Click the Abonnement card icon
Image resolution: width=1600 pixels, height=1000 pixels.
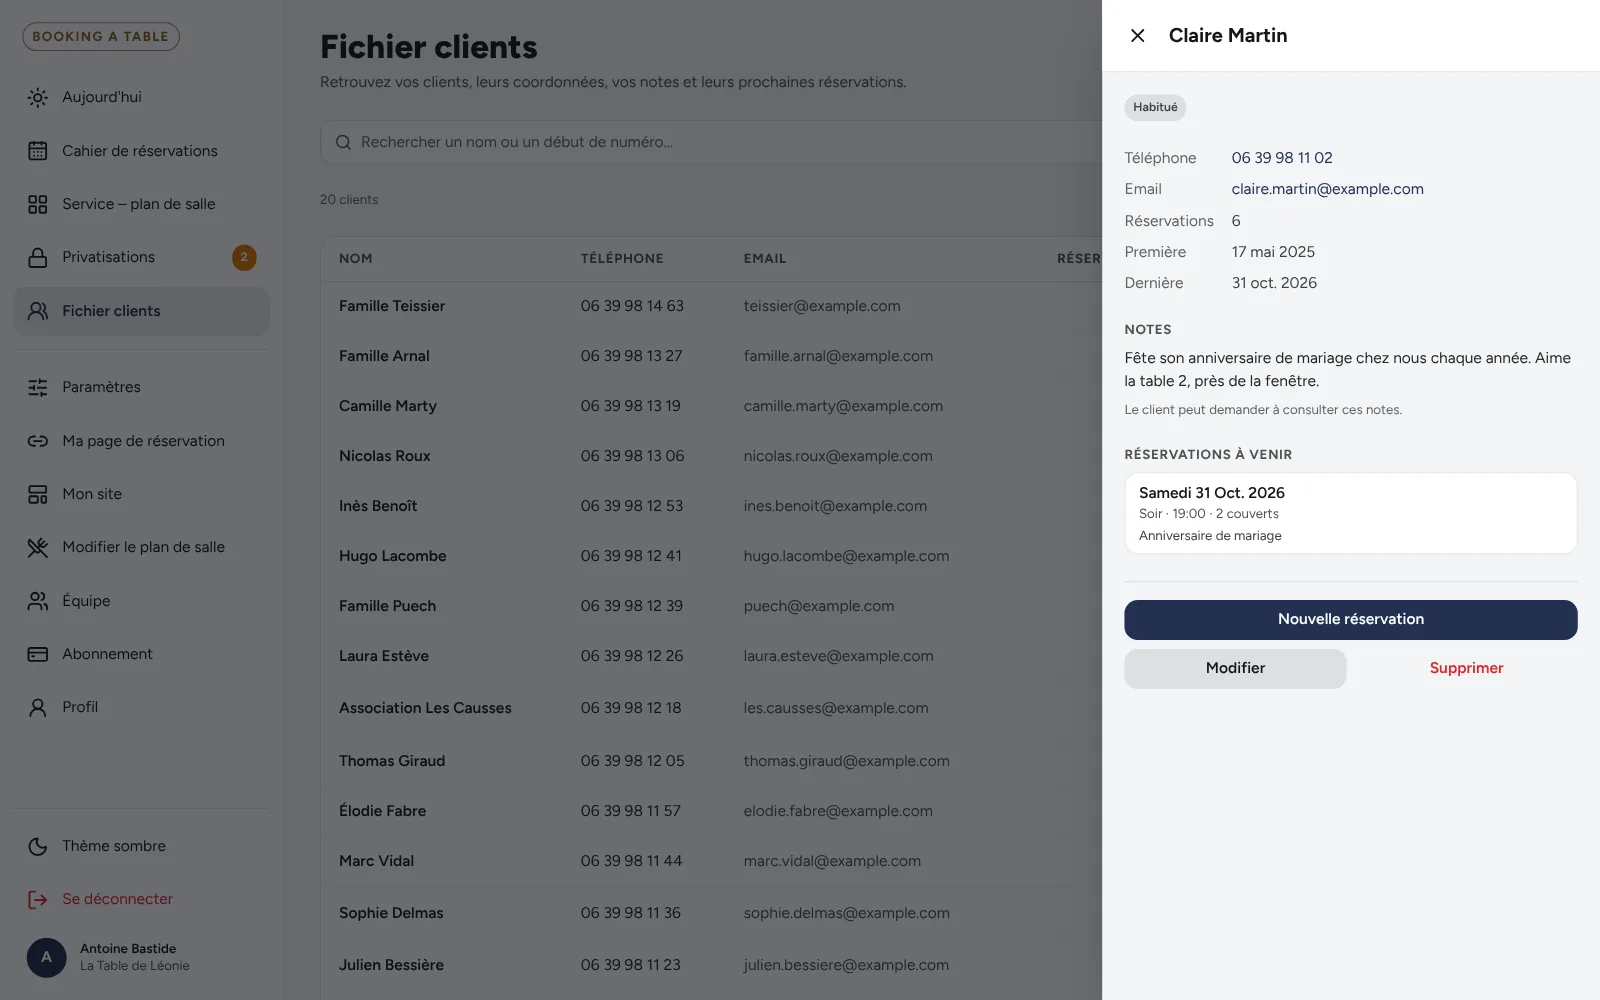point(38,654)
